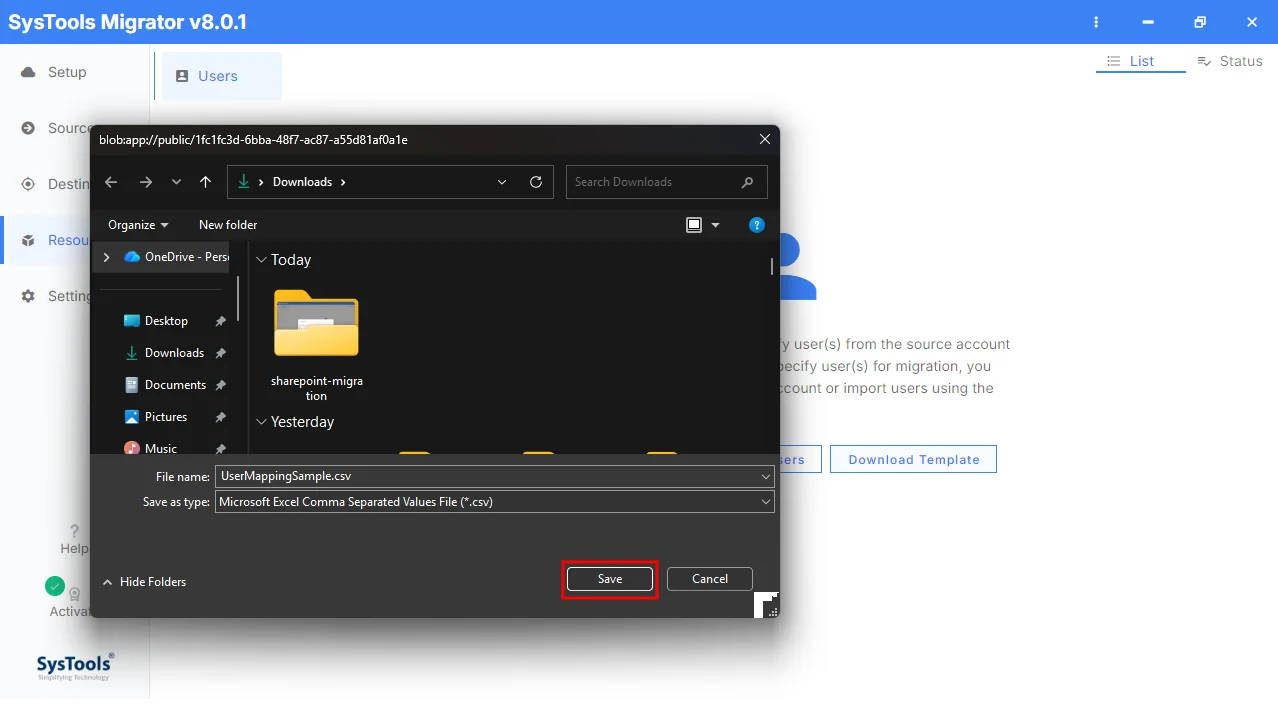Screen dimensions: 1278x717
Task: Select OneDrive - Personal in the tree
Action: (x=176, y=257)
